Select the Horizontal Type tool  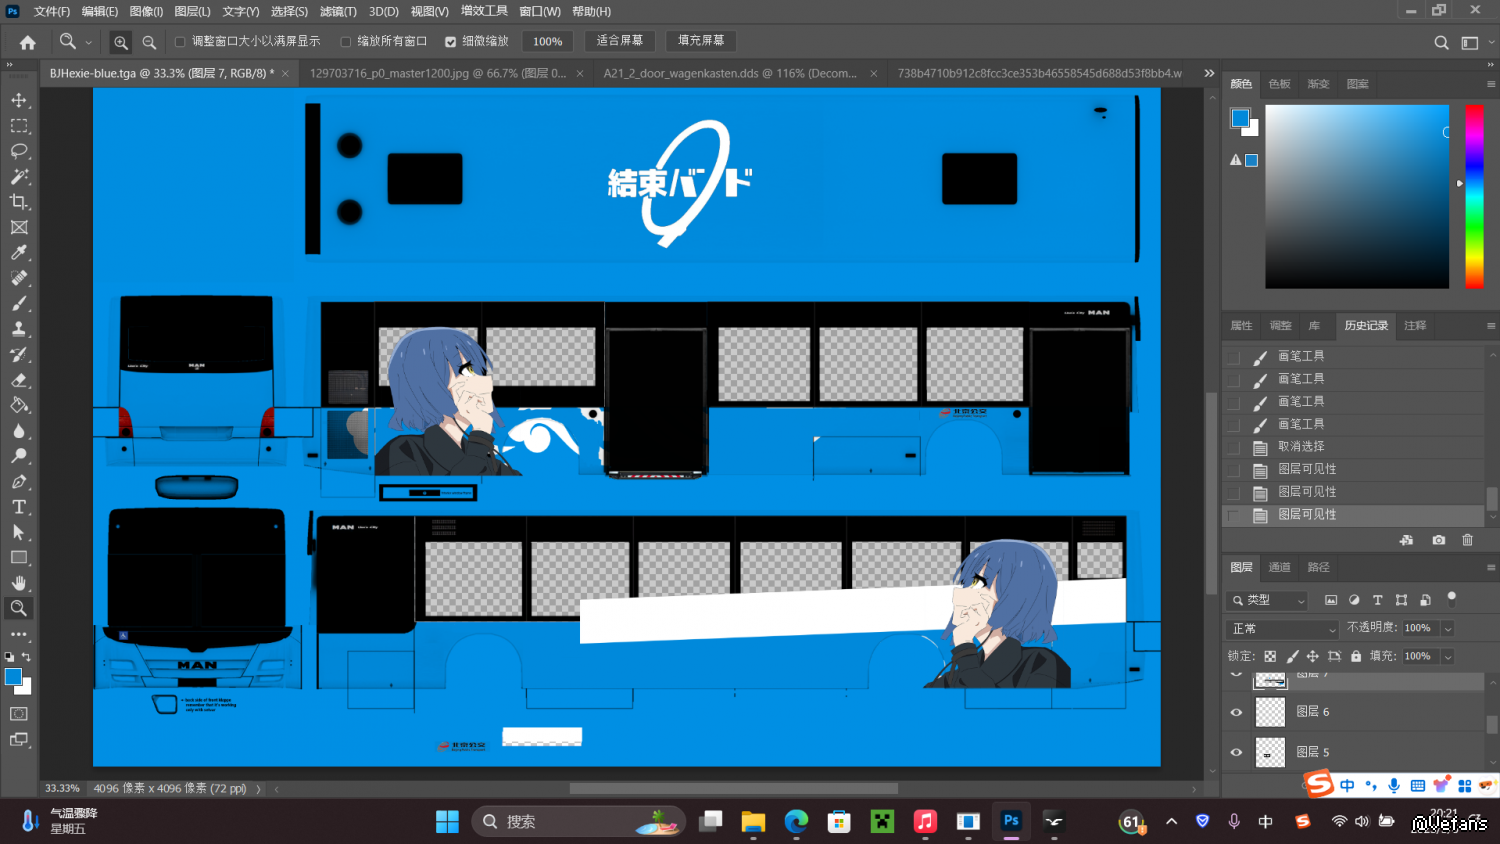[19, 507]
